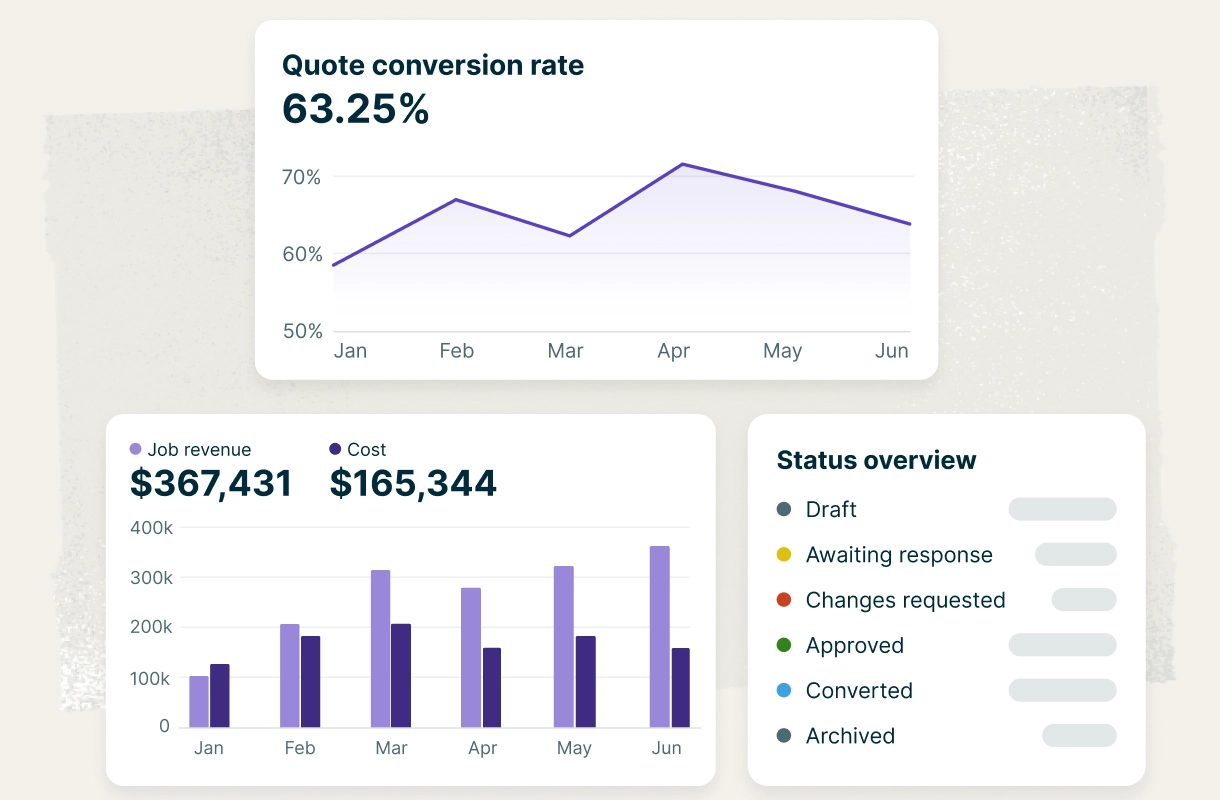Click the Jan job revenue bar
Viewport: 1220px width, 800px height.
tap(199, 701)
